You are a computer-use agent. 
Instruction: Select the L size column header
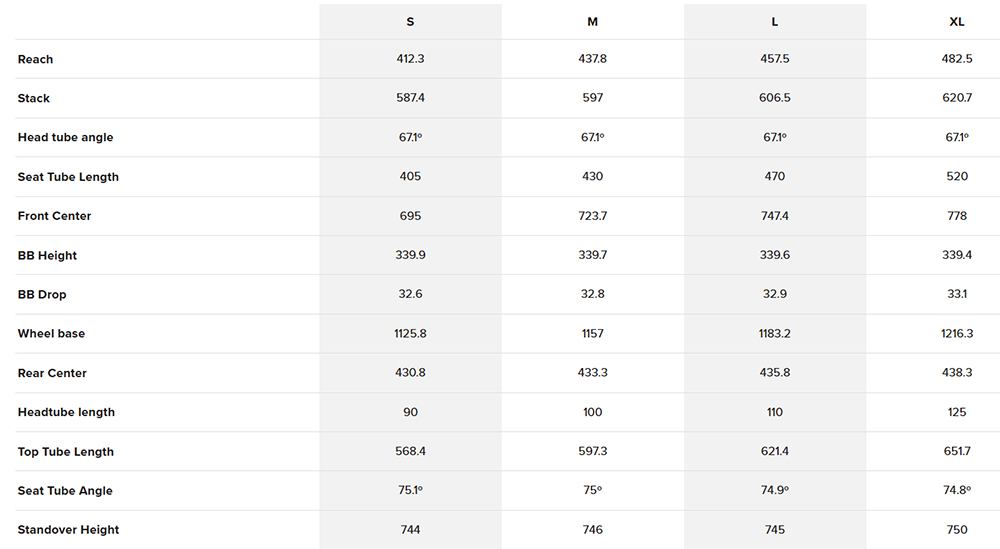775,22
